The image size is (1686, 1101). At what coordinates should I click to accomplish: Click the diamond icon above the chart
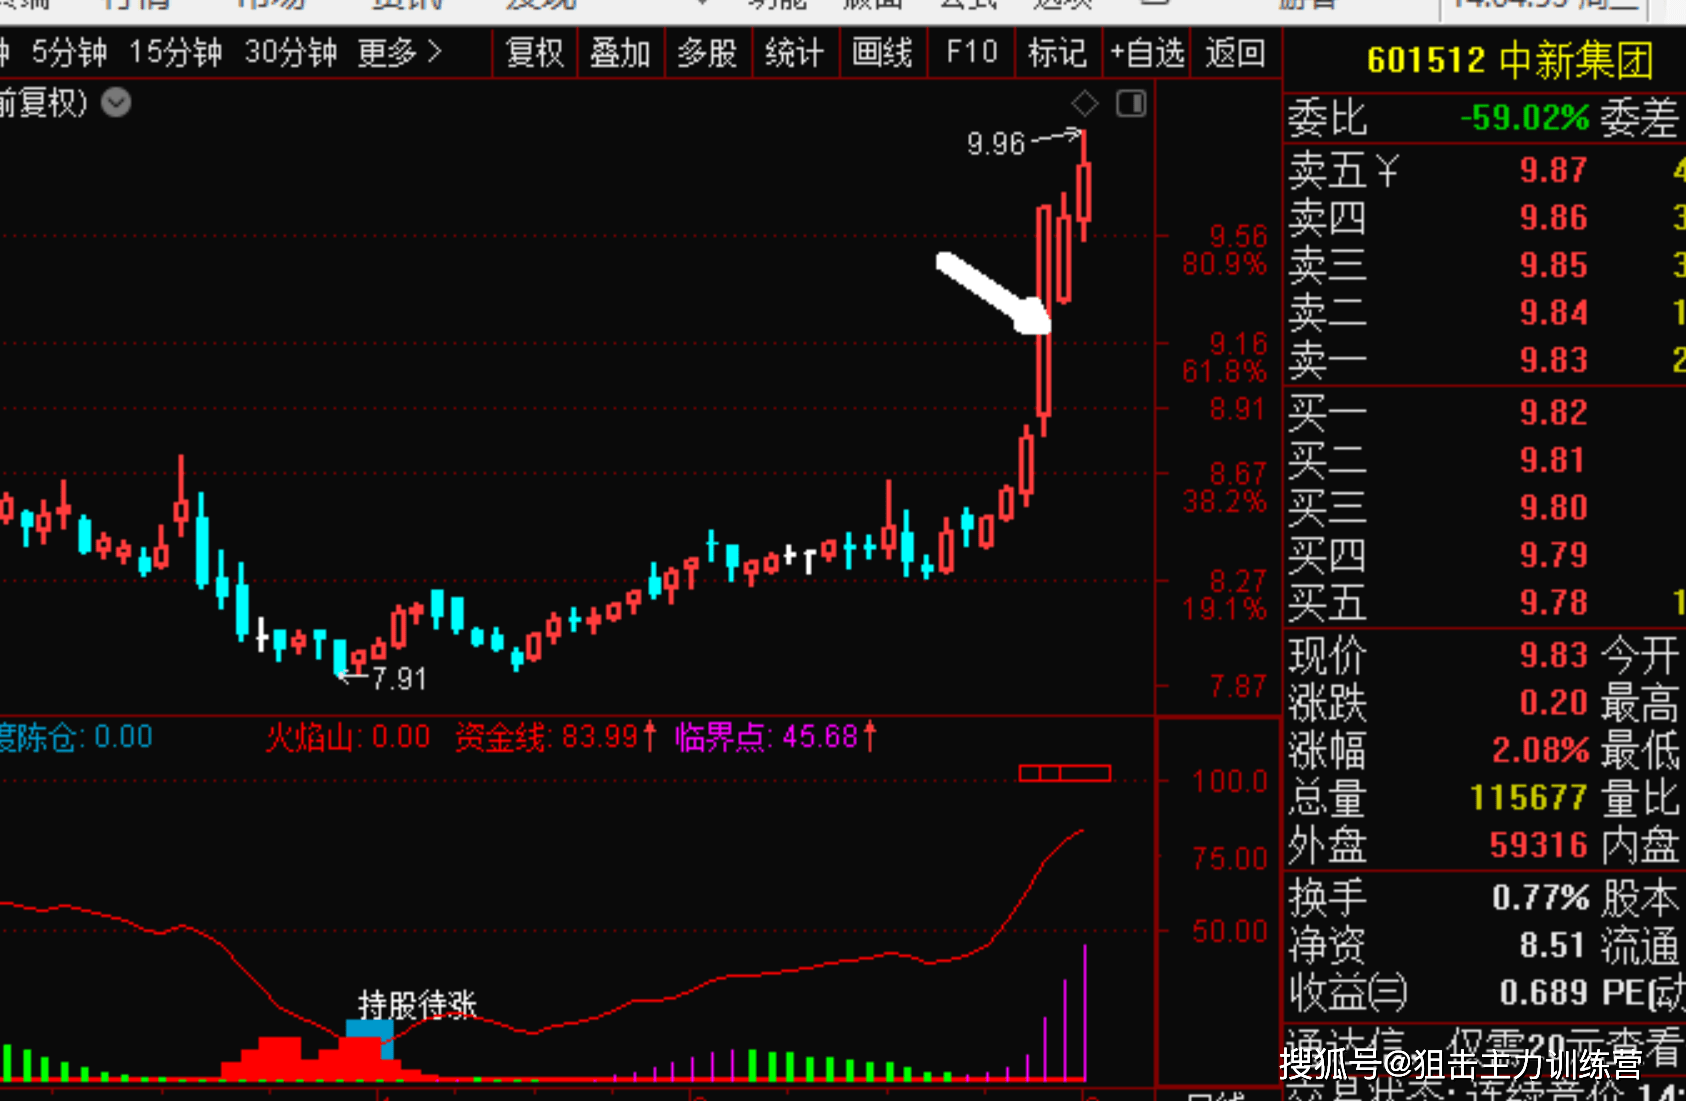pos(1085,103)
